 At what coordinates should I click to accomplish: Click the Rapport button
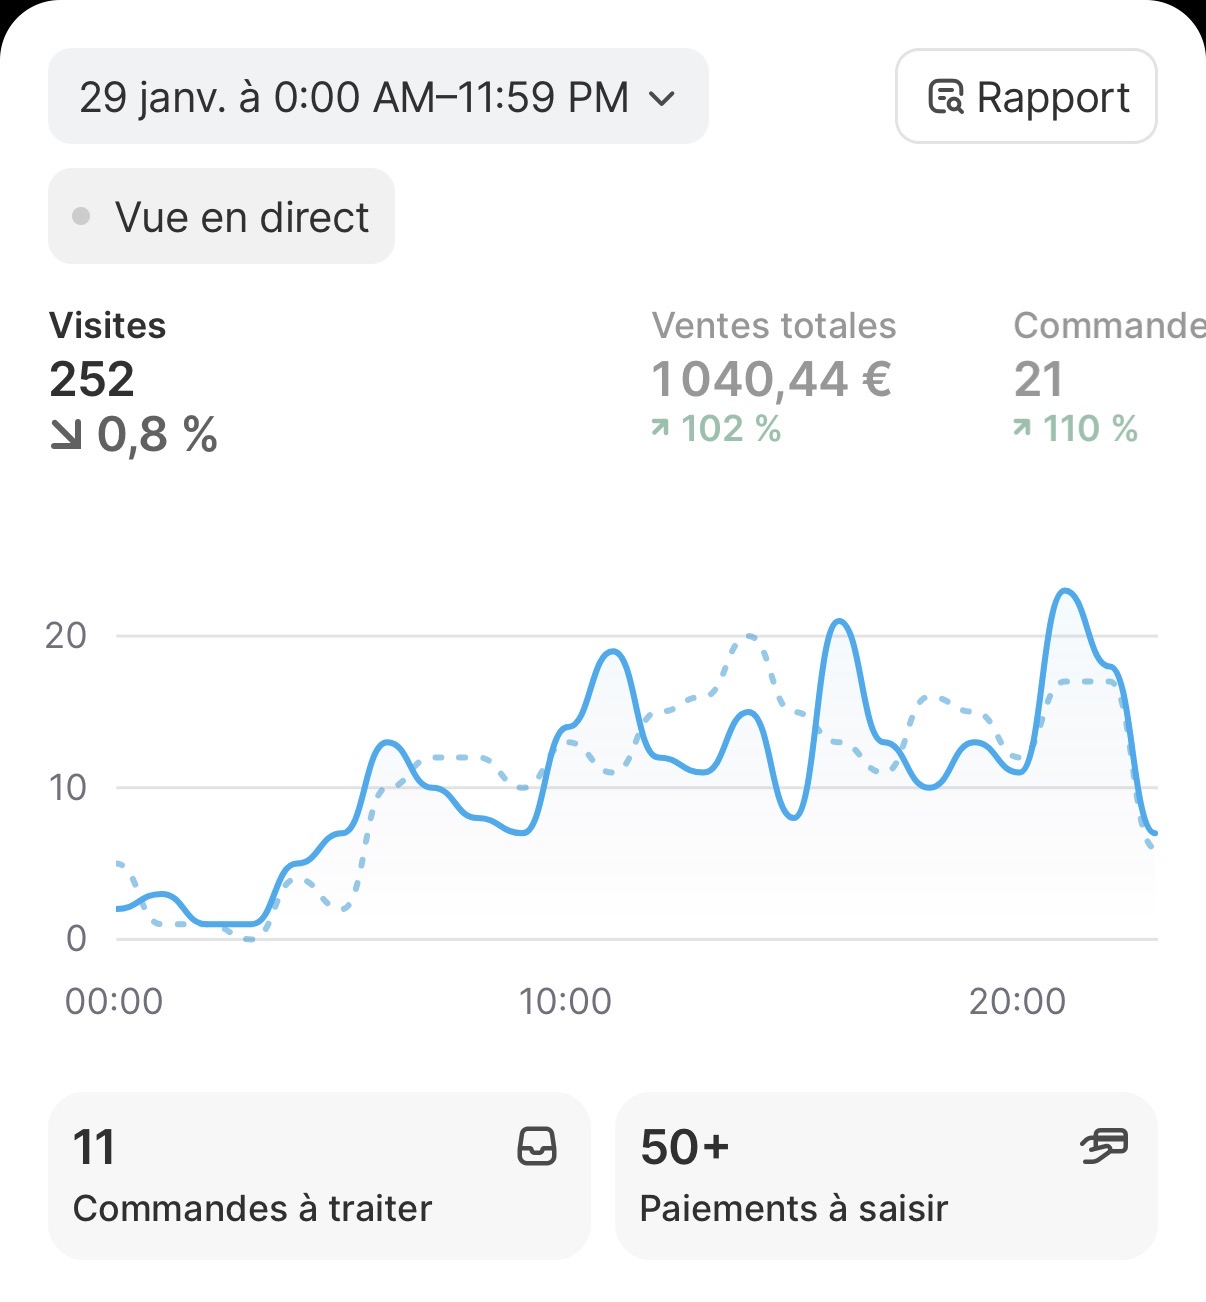1025,97
